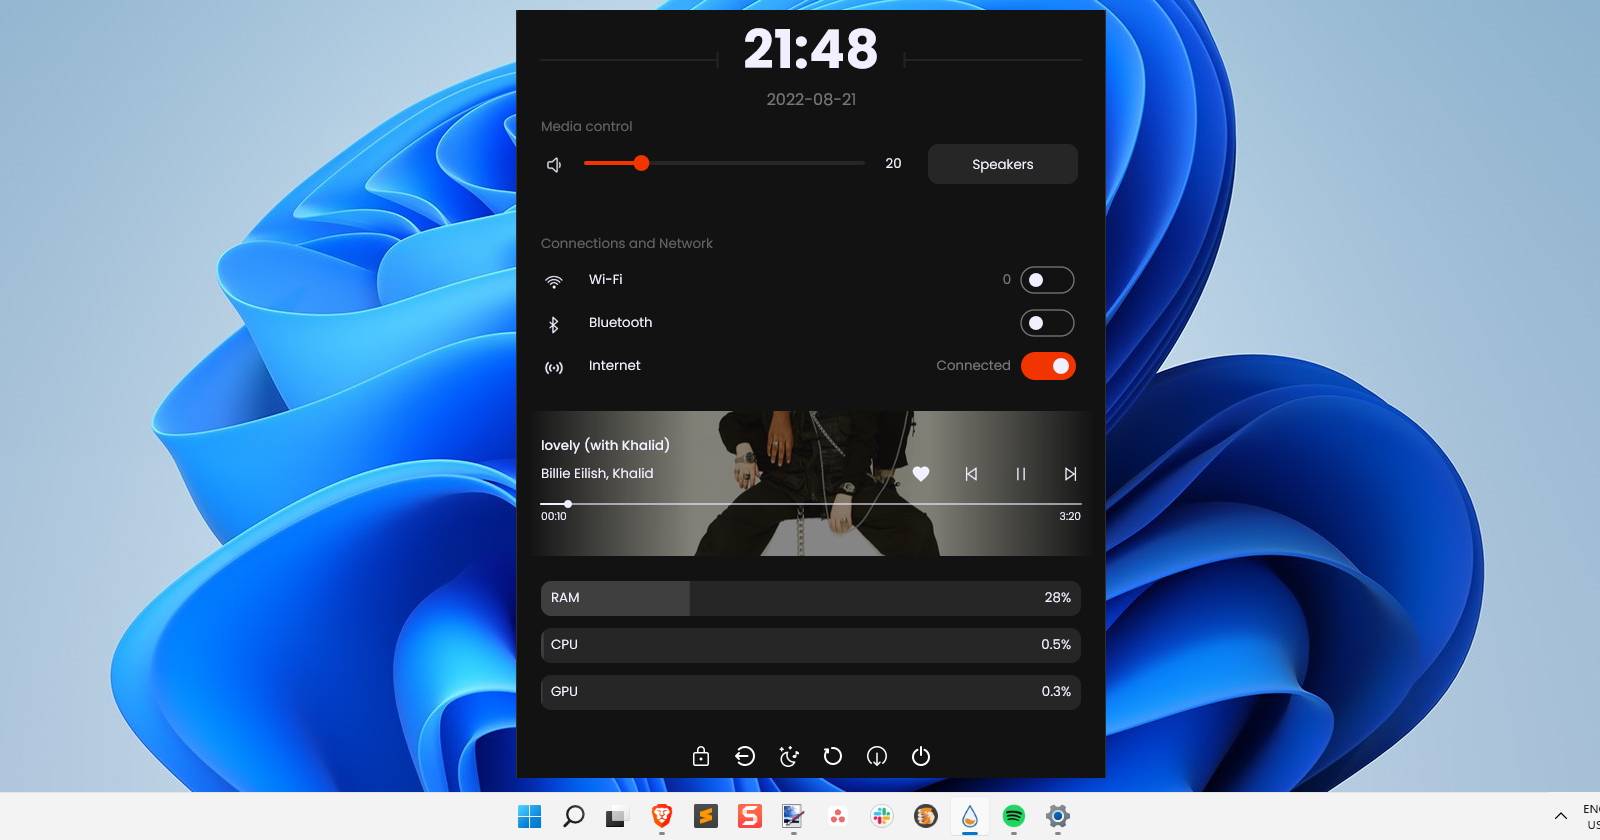Open the Speakers output device selector
The image size is (1600, 840).
pyautogui.click(x=1003, y=164)
